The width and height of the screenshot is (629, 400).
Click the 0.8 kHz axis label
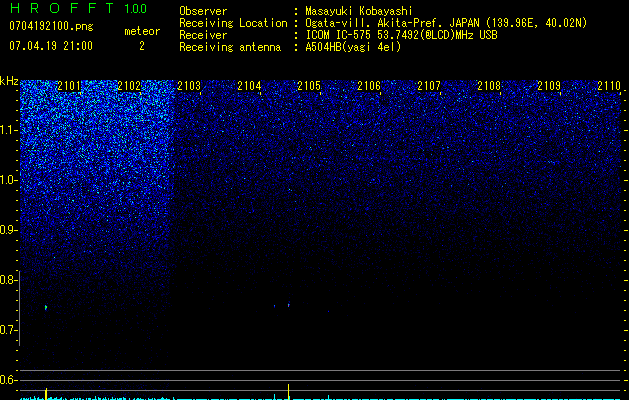pyautogui.click(x=7, y=280)
